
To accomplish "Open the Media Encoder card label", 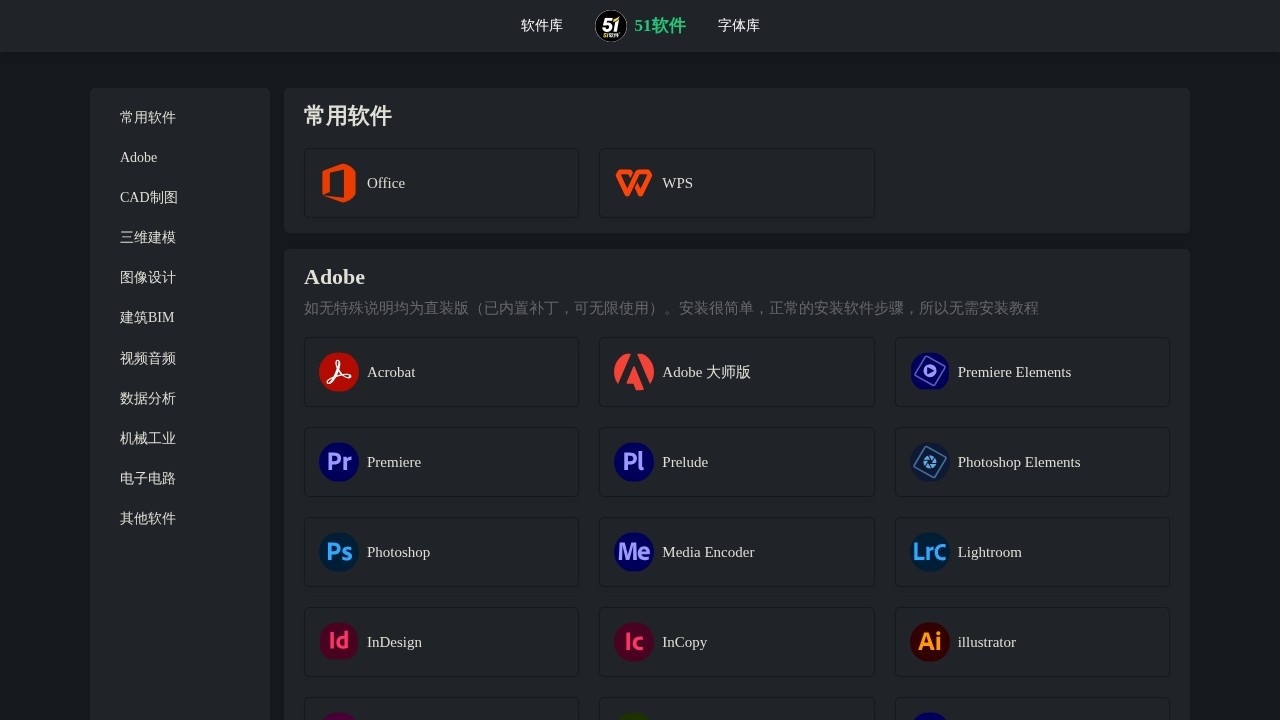I will (x=708, y=552).
